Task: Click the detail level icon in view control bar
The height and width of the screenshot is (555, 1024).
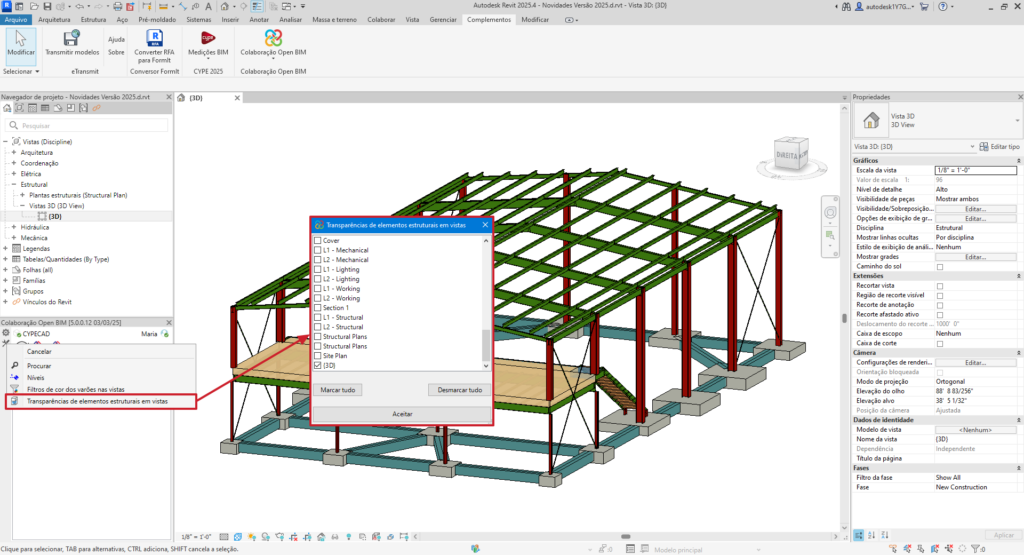Action: 224,537
